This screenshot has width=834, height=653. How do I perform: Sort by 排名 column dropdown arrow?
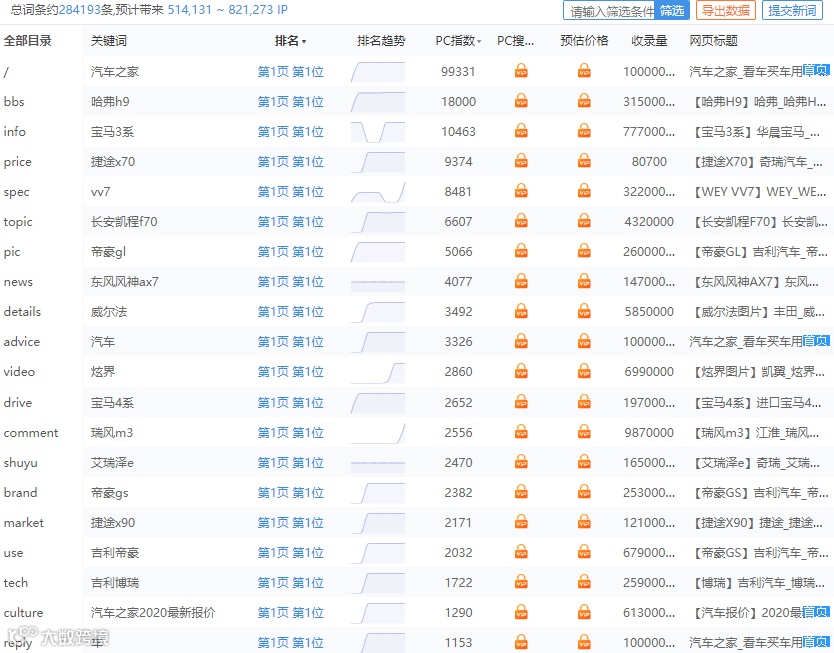pyautogui.click(x=304, y=41)
